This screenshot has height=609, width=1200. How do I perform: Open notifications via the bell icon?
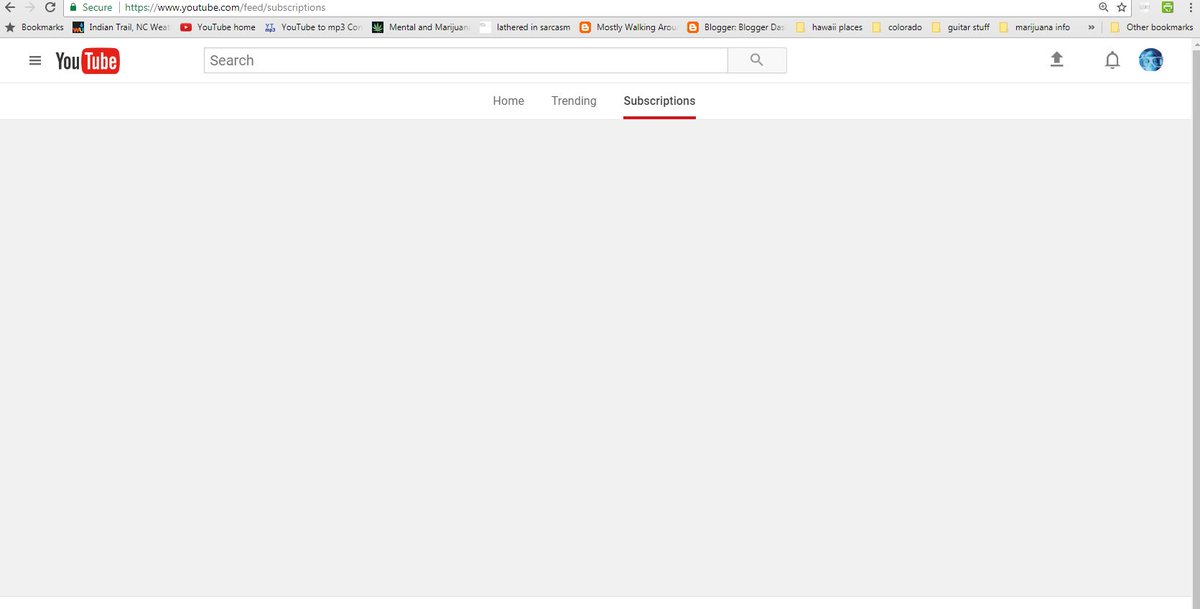1111,60
